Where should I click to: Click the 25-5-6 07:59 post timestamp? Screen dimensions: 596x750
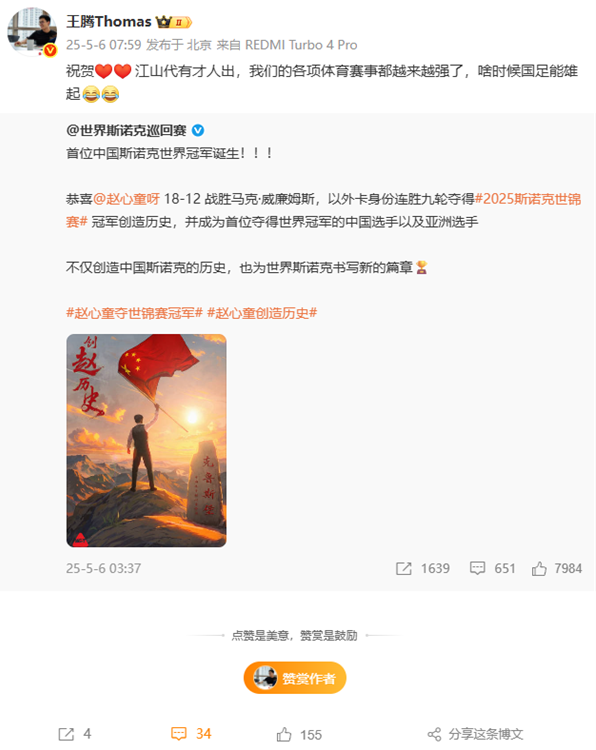click(x=104, y=45)
